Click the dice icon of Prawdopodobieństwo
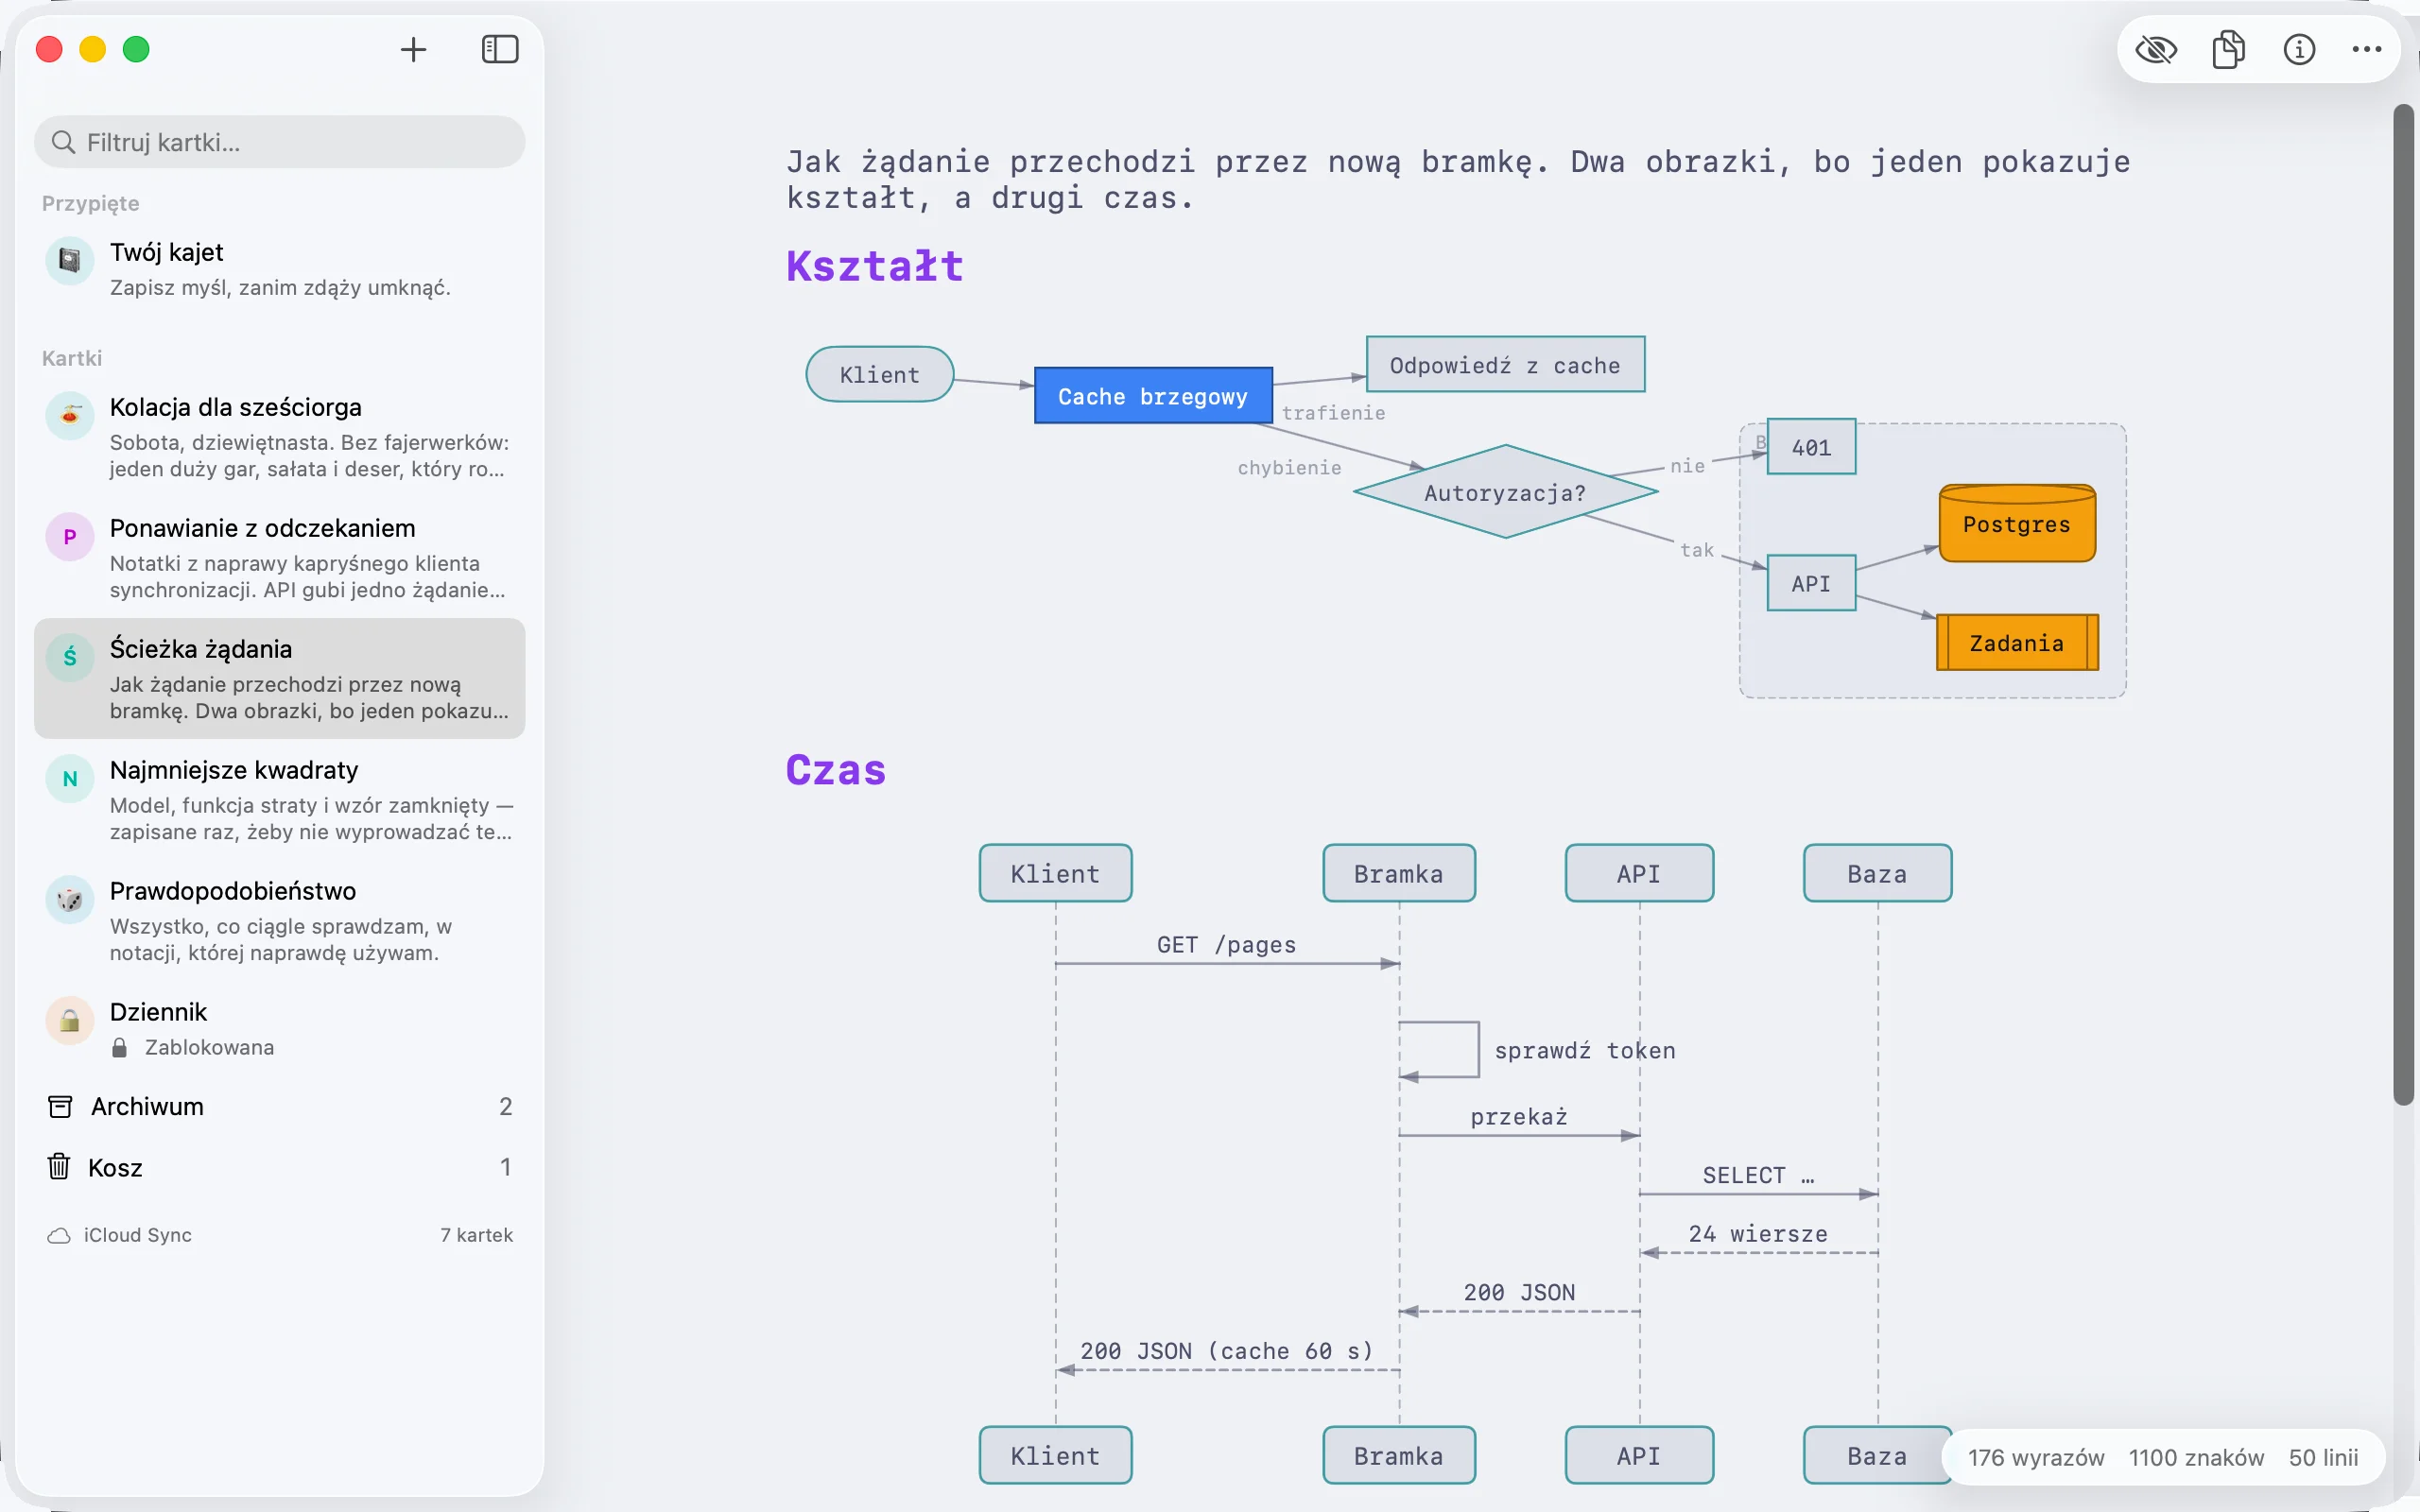 click(x=70, y=900)
